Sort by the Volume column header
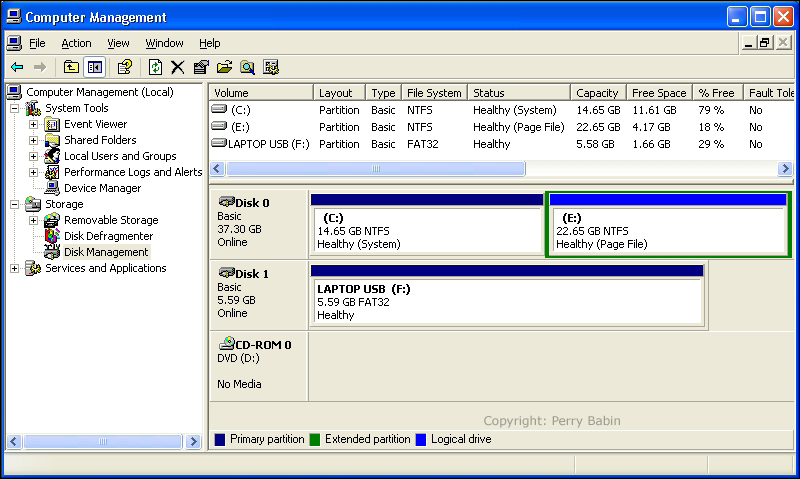This screenshot has height=479, width=800. coord(261,93)
